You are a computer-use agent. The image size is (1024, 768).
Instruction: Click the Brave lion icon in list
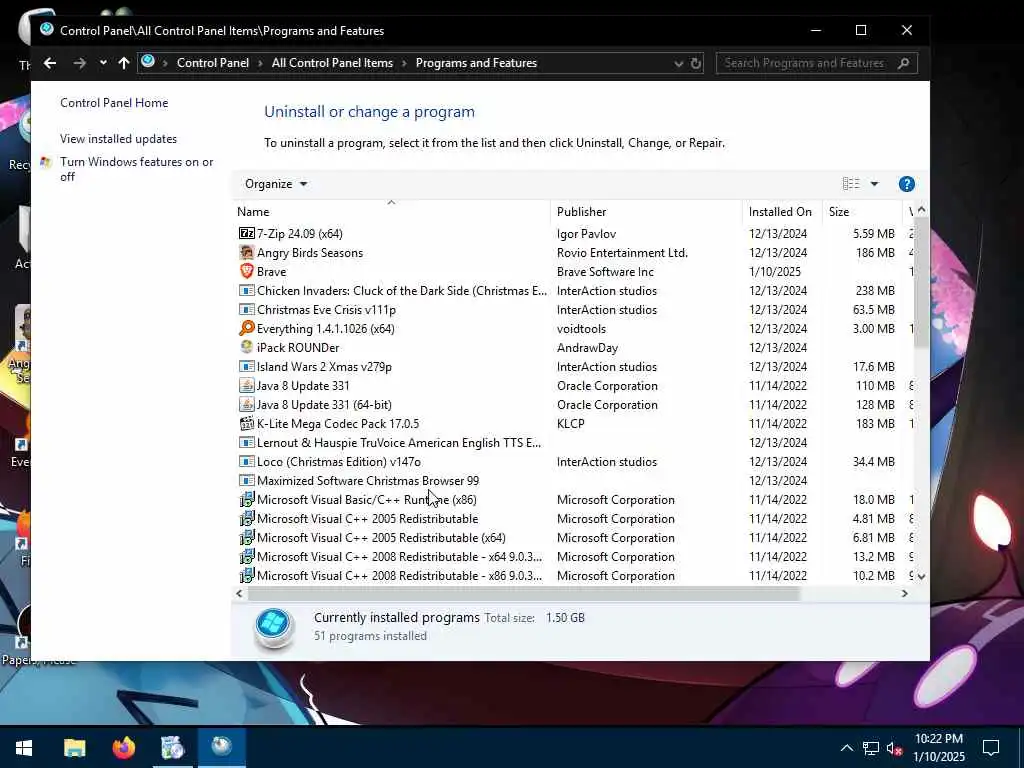(x=246, y=271)
